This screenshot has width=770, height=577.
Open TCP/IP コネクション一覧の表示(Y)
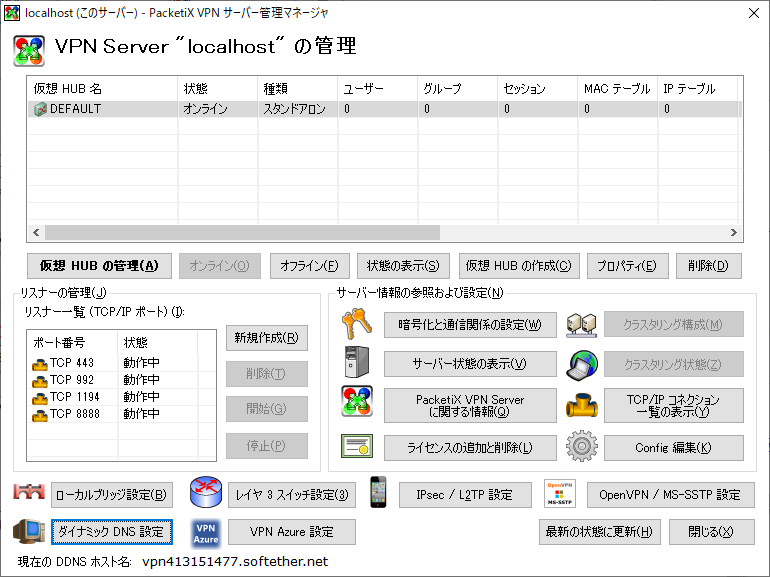(673, 406)
